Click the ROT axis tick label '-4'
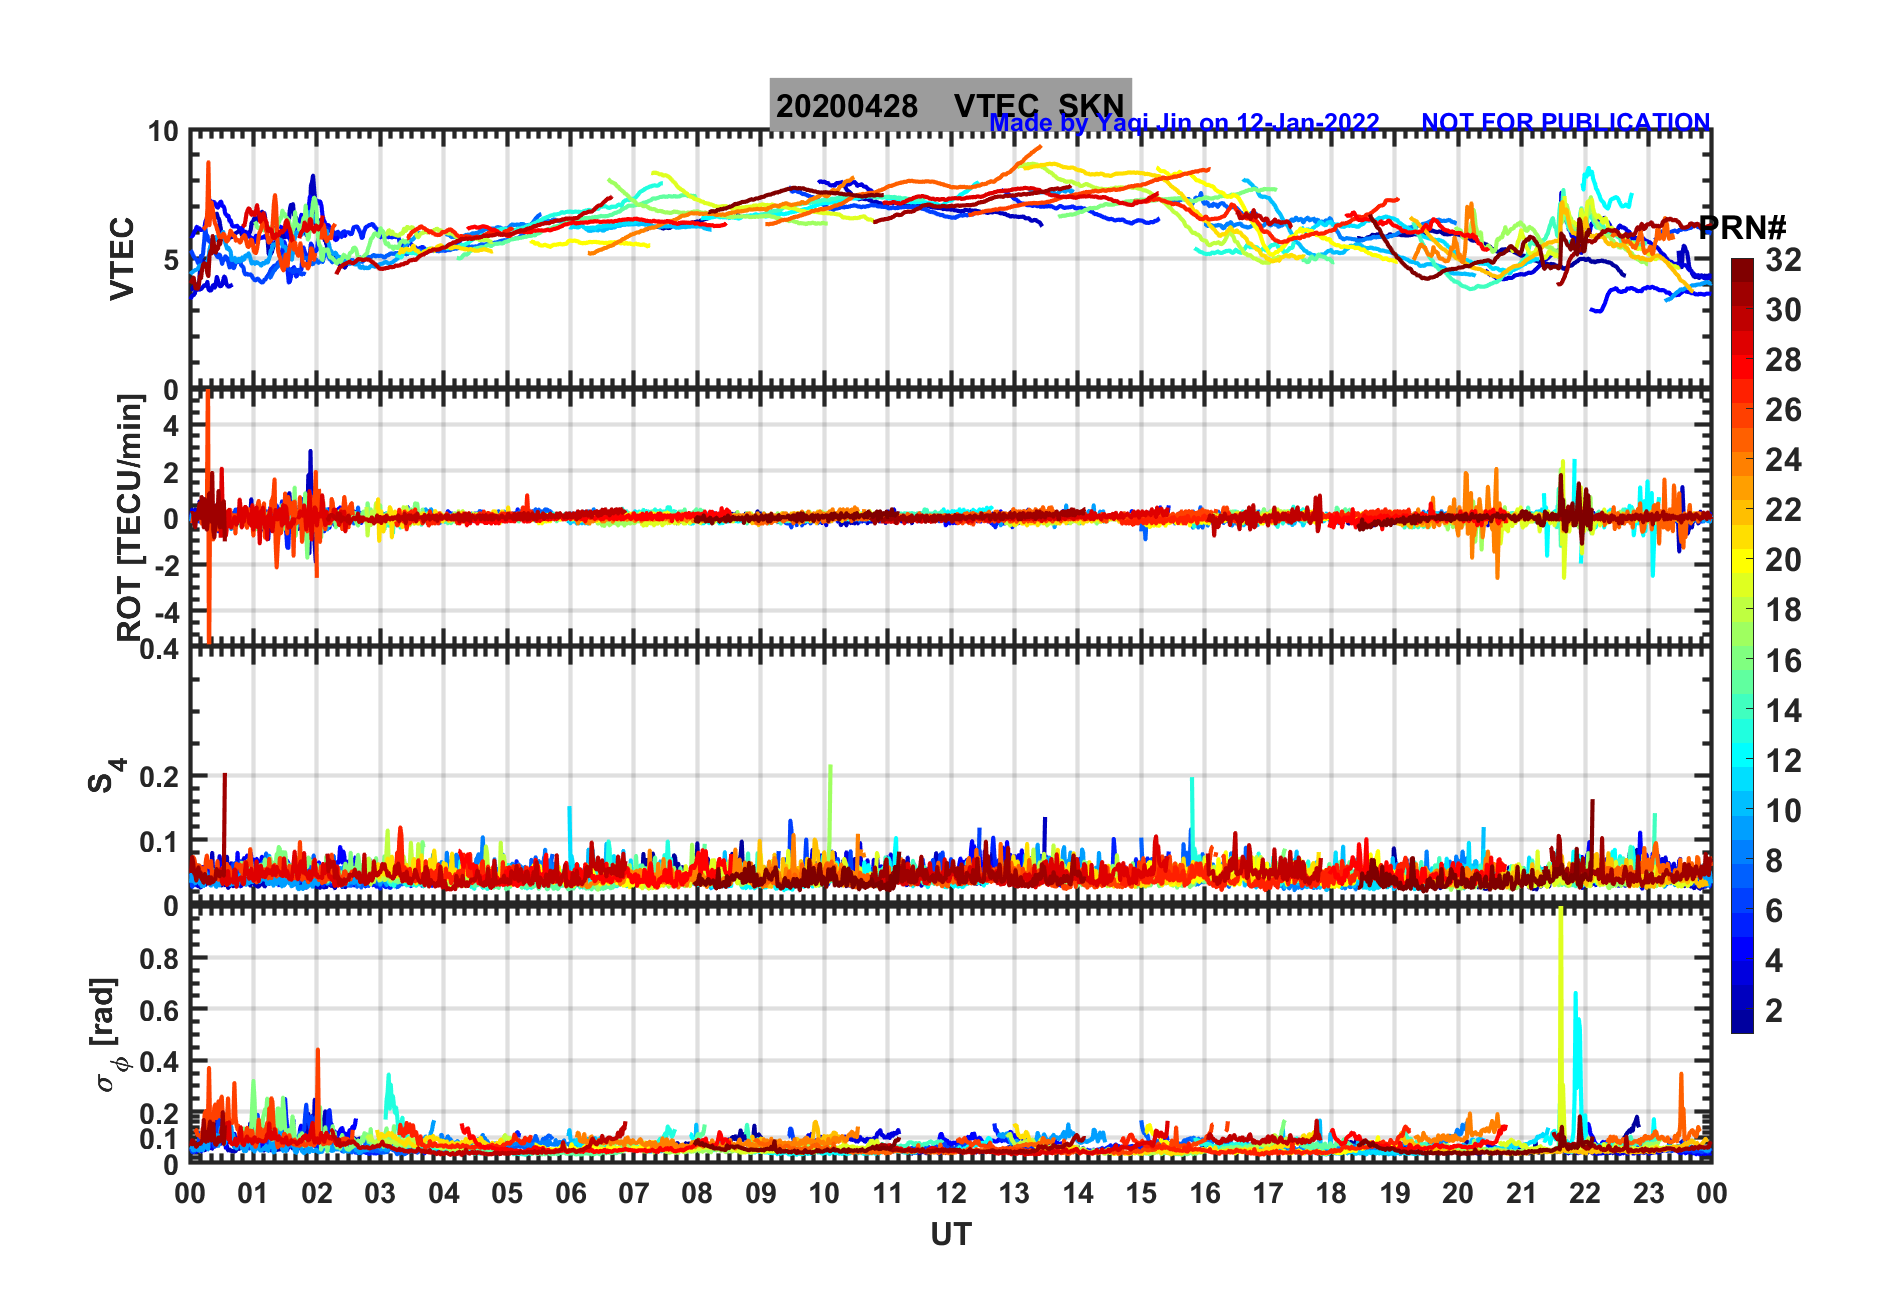Screen dimensions: 1902x1292 pyautogui.click(x=165, y=612)
